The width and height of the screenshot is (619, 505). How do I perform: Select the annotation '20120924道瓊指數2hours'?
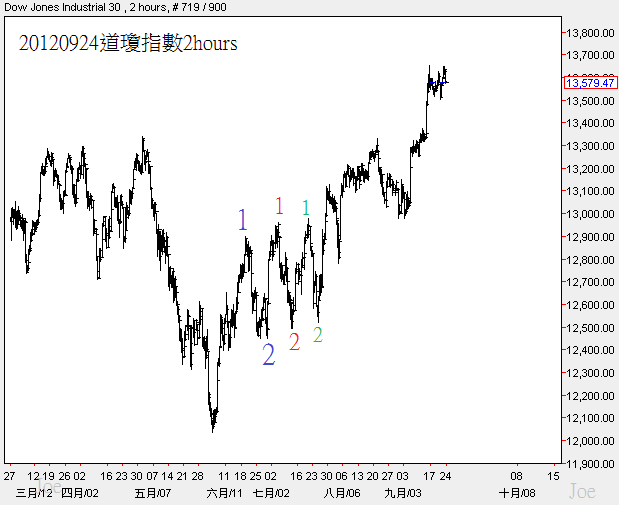click(128, 43)
